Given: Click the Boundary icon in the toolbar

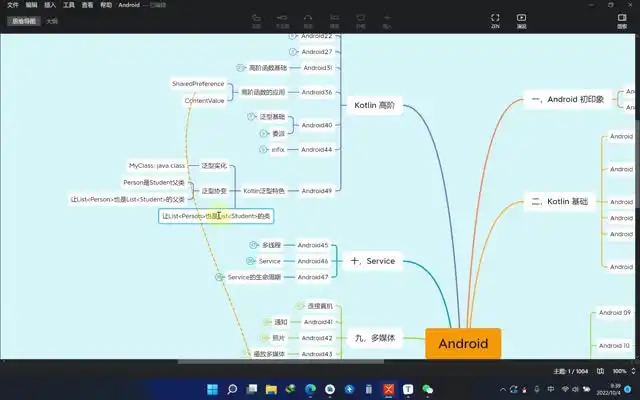Looking at the screenshot, I should point(360,18).
